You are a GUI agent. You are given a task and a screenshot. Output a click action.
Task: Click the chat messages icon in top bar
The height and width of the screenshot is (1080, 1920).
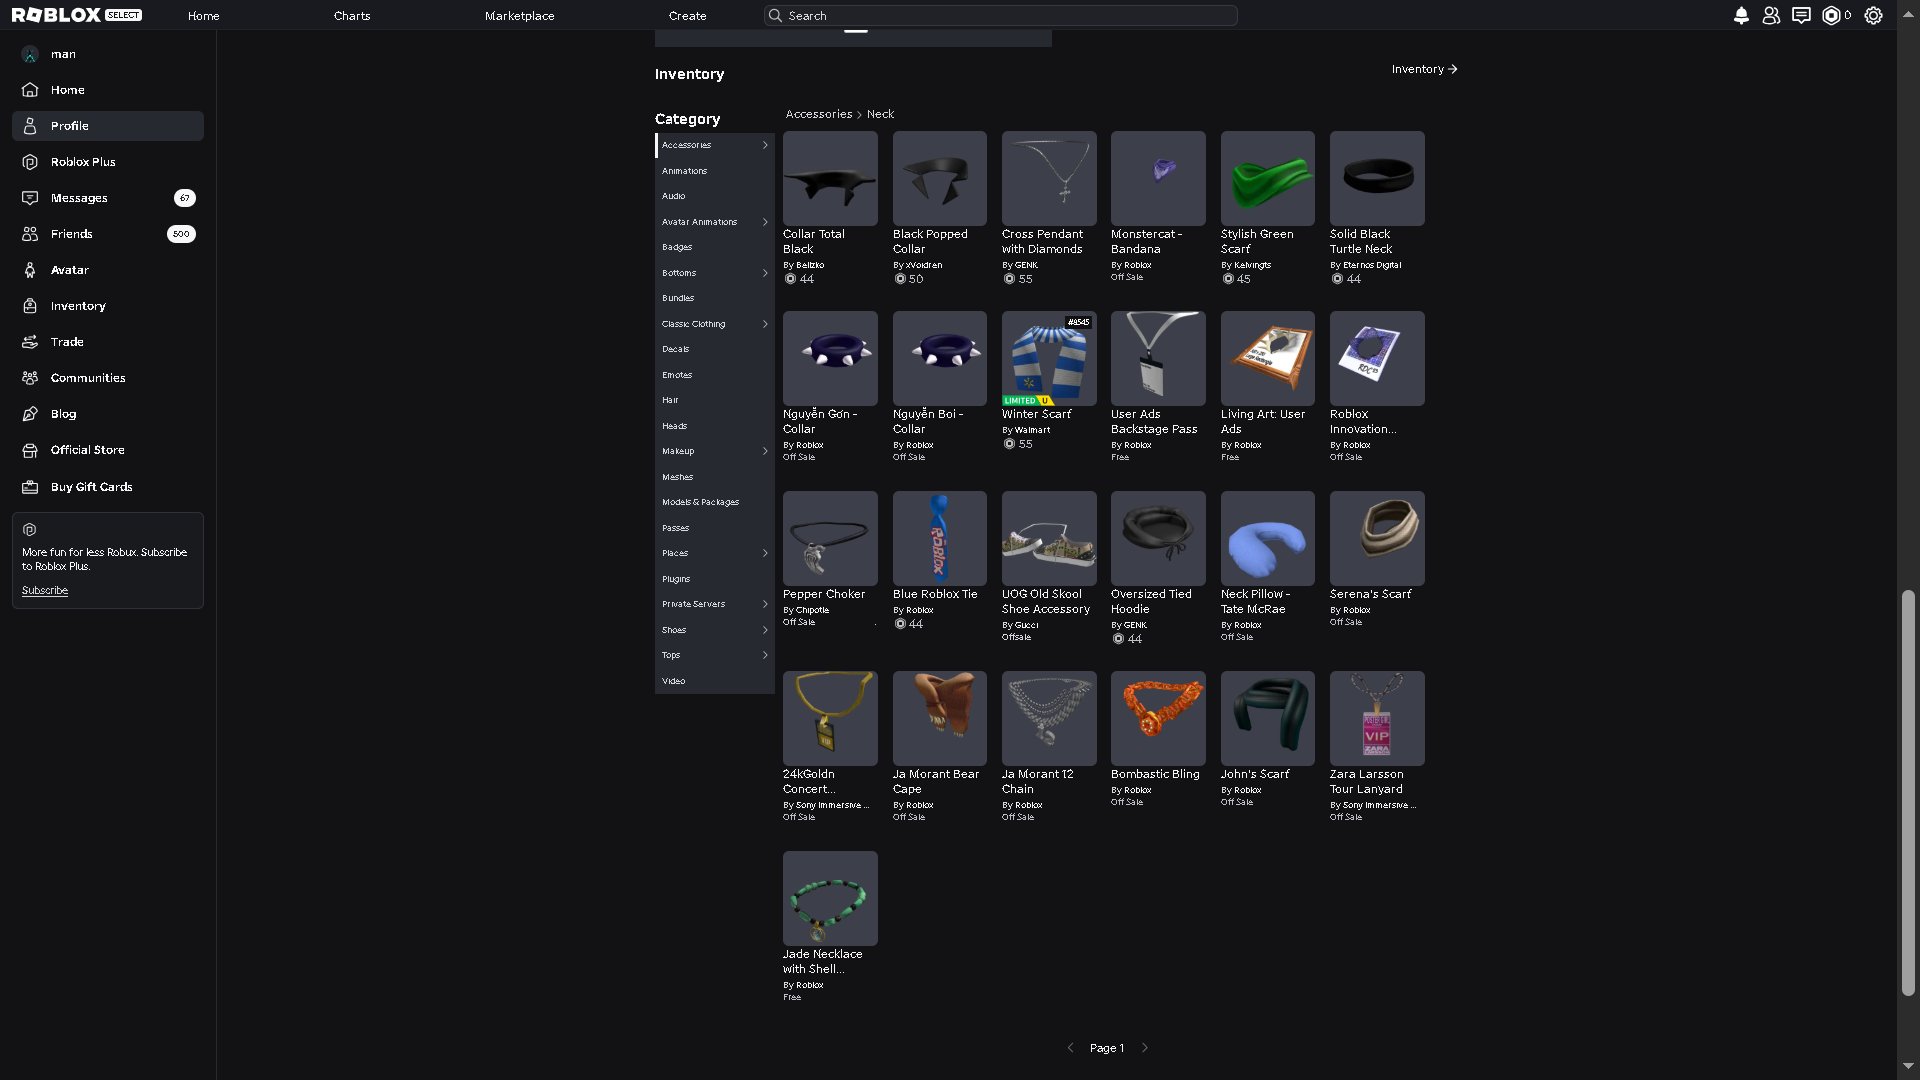click(1801, 16)
